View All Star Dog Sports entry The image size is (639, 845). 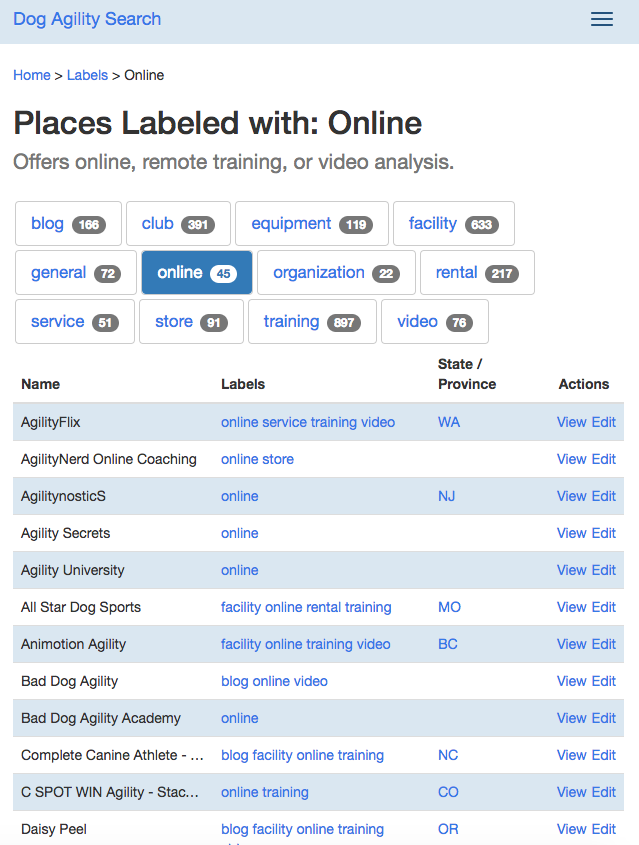[572, 607]
